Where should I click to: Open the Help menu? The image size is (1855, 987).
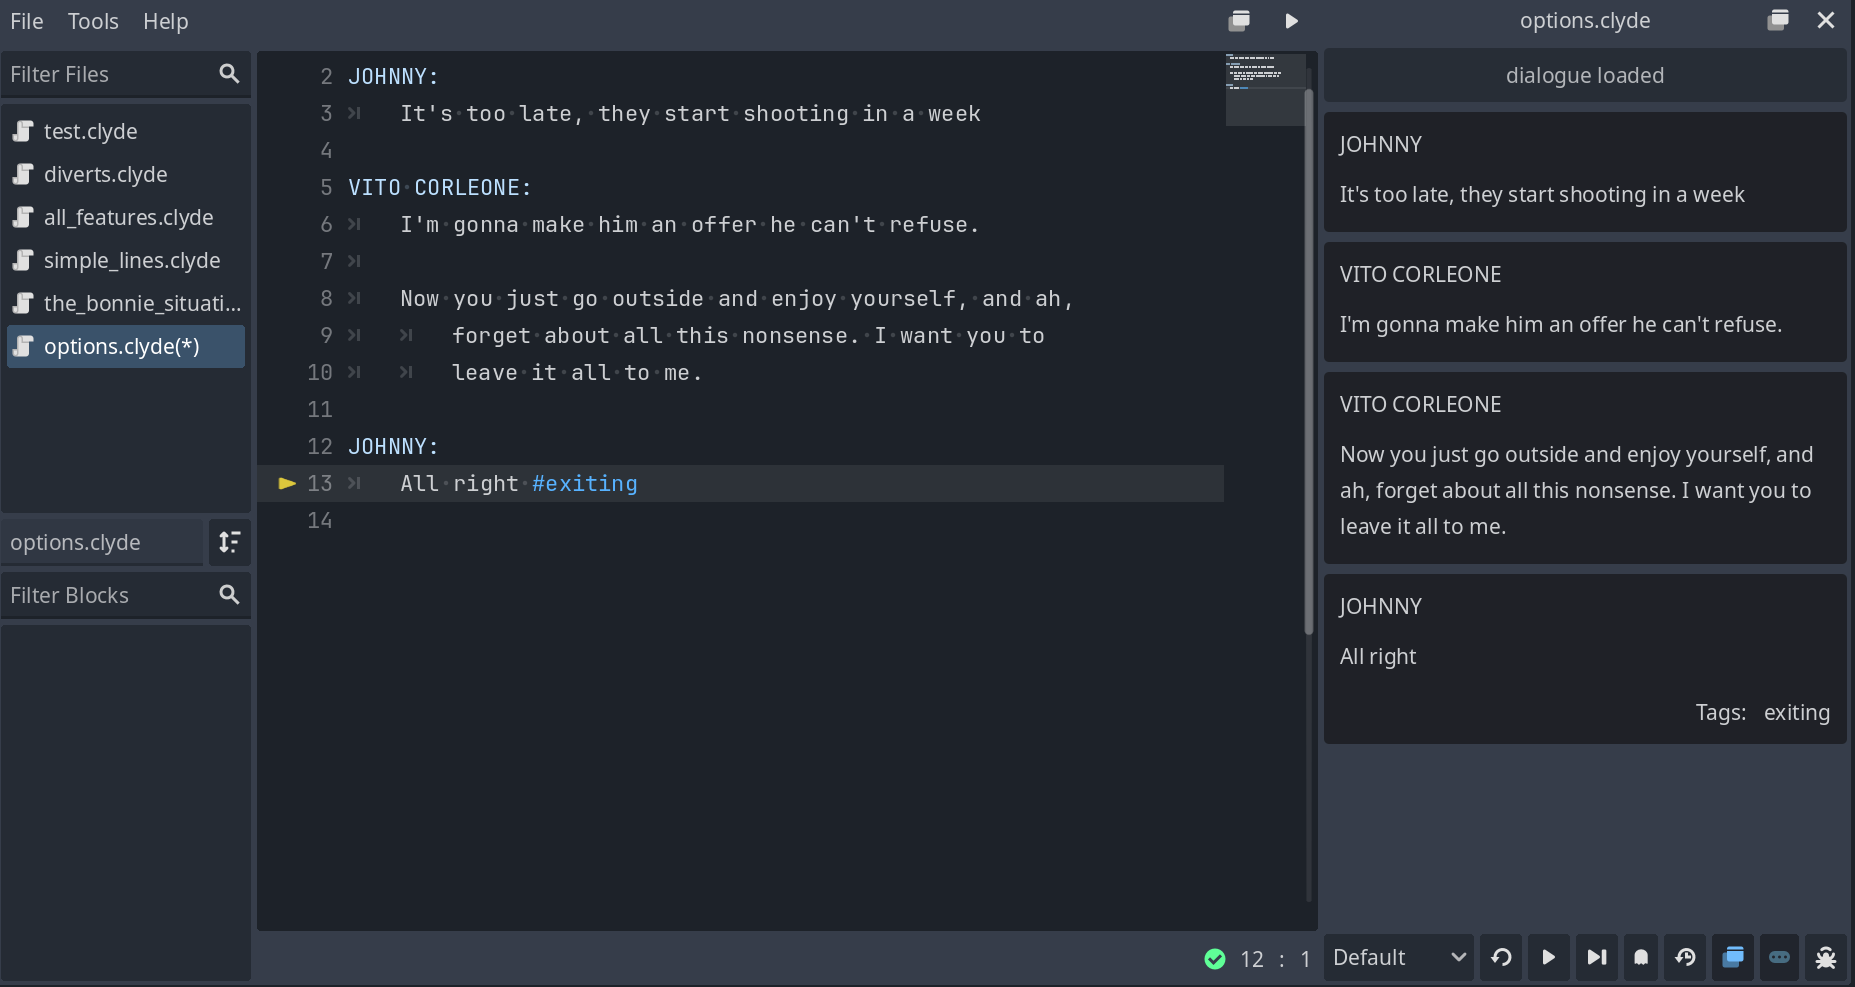click(x=165, y=21)
